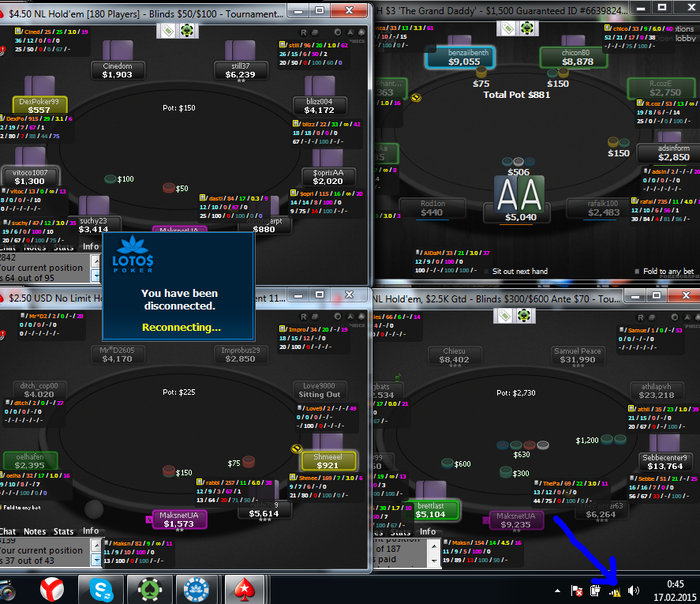Click the yellow note icon beside blizz HUD stats
The width and height of the screenshot is (700, 604).
(x=296, y=123)
